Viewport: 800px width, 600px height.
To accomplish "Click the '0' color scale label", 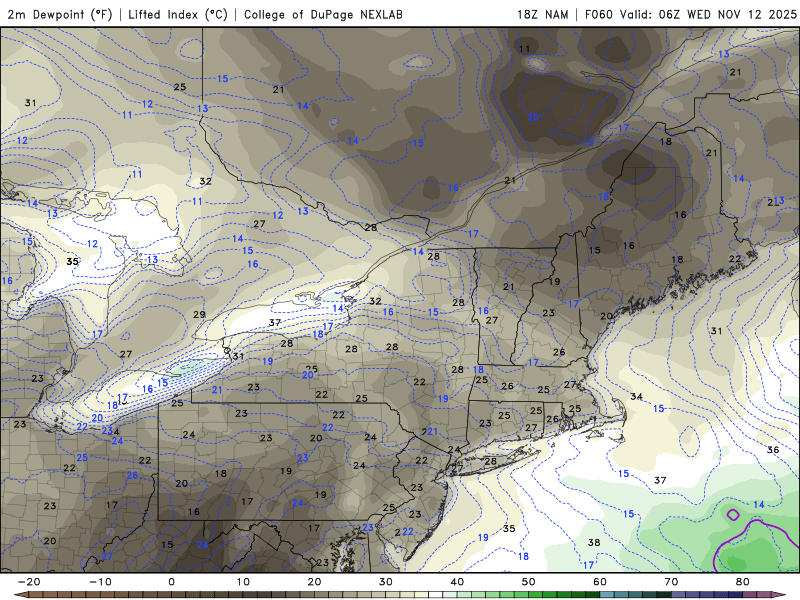I will 171,582.
